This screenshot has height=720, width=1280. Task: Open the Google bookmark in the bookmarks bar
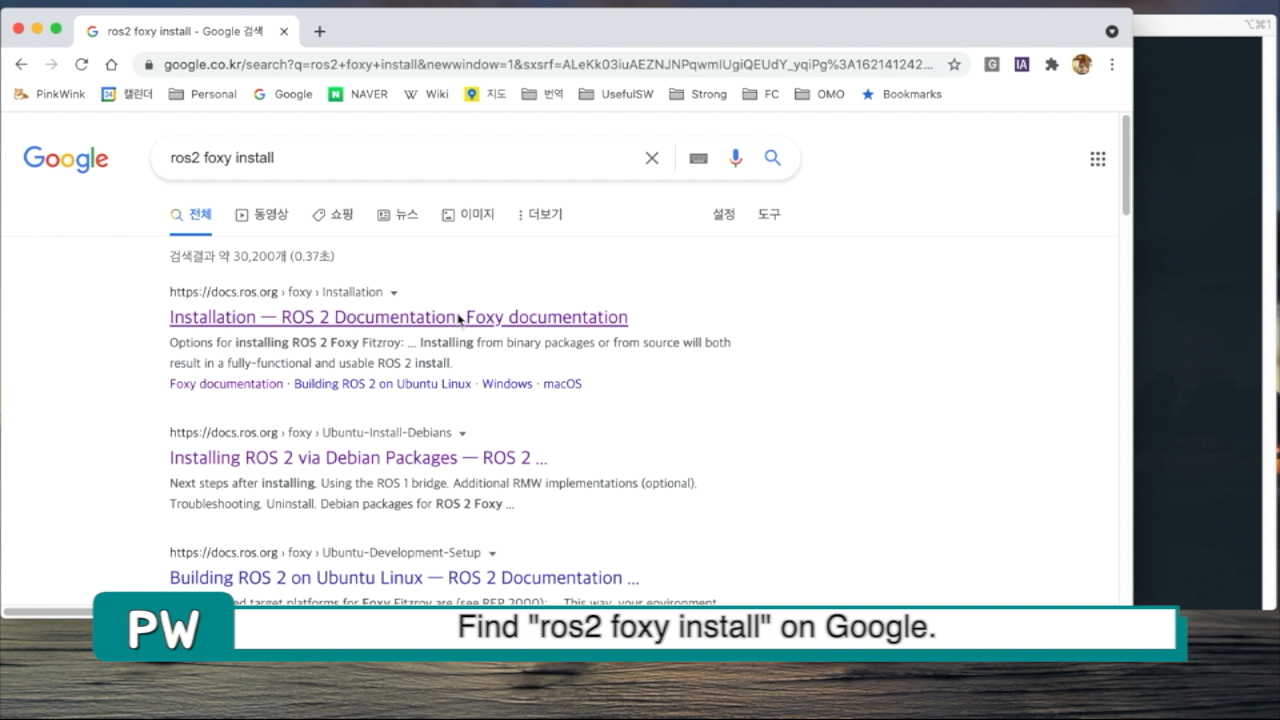pos(283,94)
